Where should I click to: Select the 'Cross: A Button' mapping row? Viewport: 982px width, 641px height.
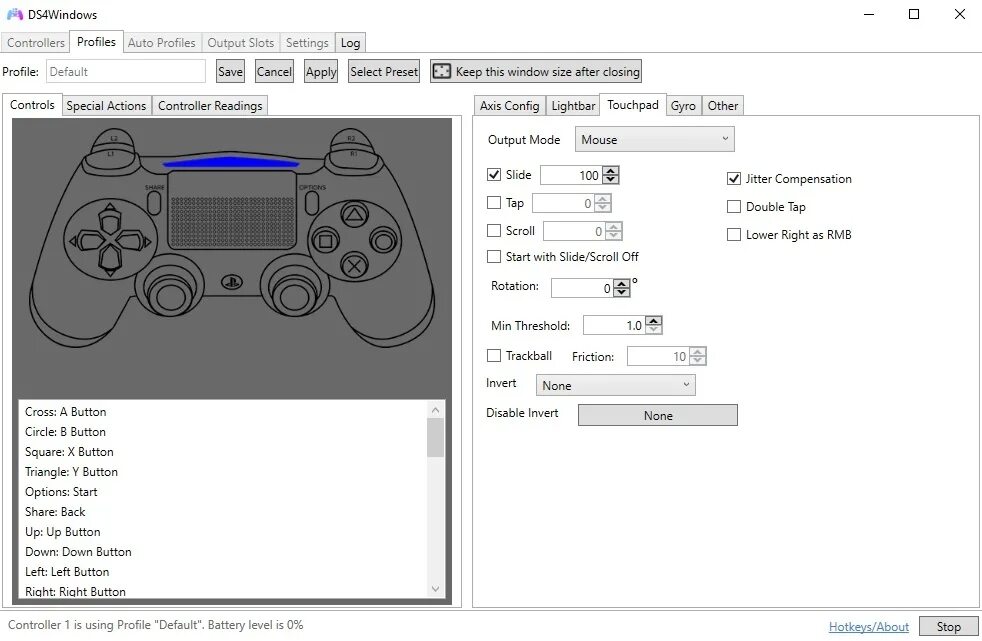tap(223, 412)
